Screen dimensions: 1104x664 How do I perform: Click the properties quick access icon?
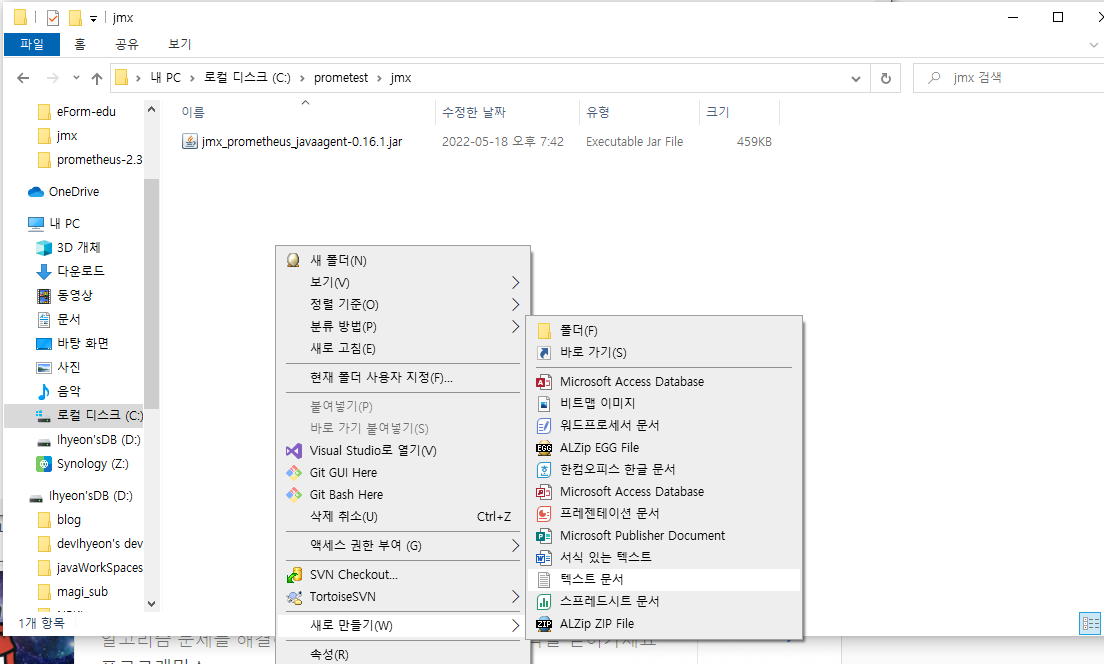click(x=53, y=18)
